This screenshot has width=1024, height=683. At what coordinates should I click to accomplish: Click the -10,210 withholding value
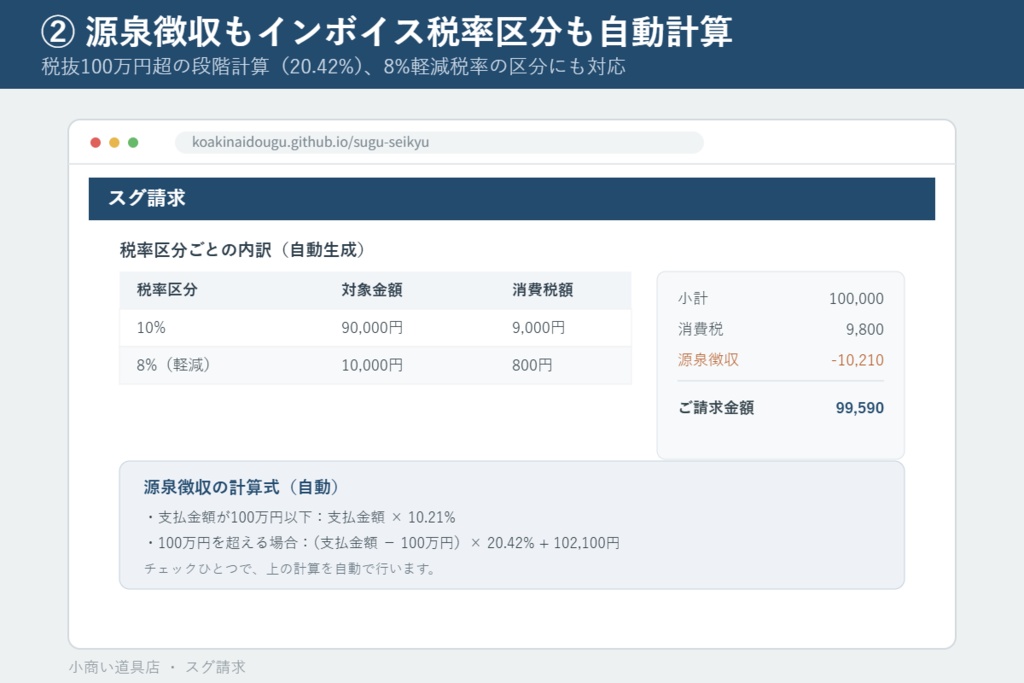(x=857, y=360)
